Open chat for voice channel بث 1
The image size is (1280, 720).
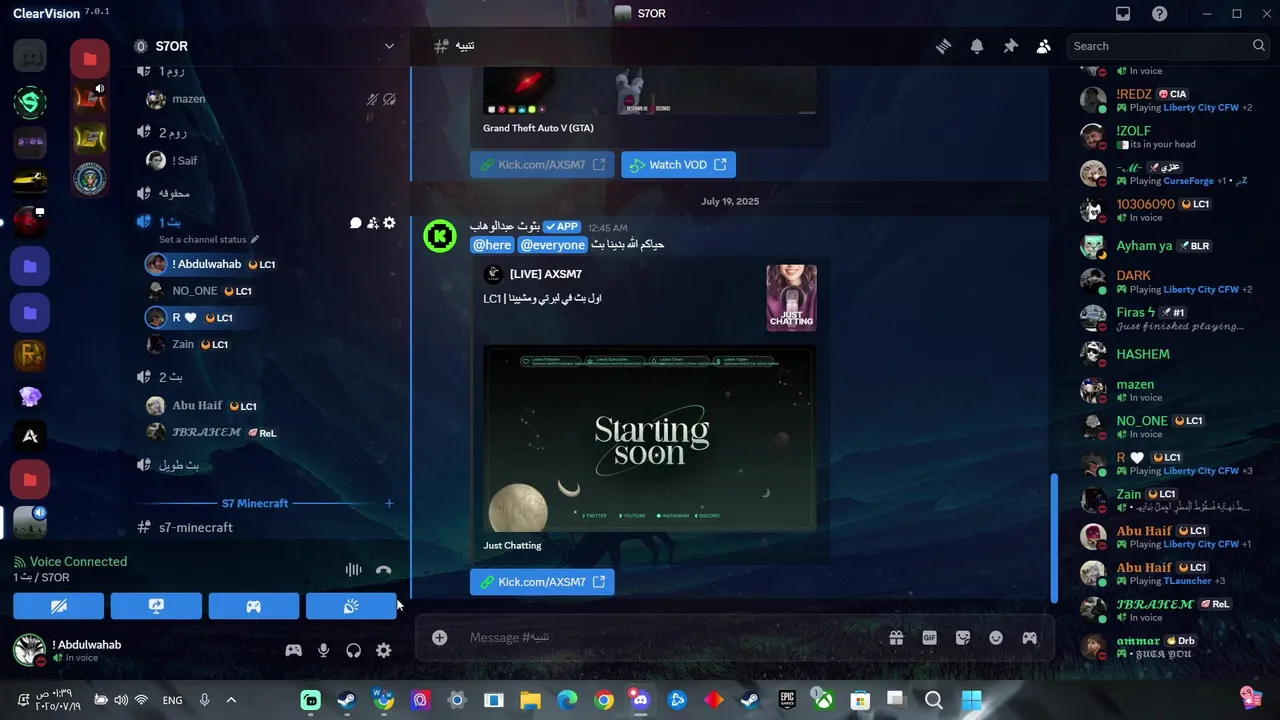point(355,223)
